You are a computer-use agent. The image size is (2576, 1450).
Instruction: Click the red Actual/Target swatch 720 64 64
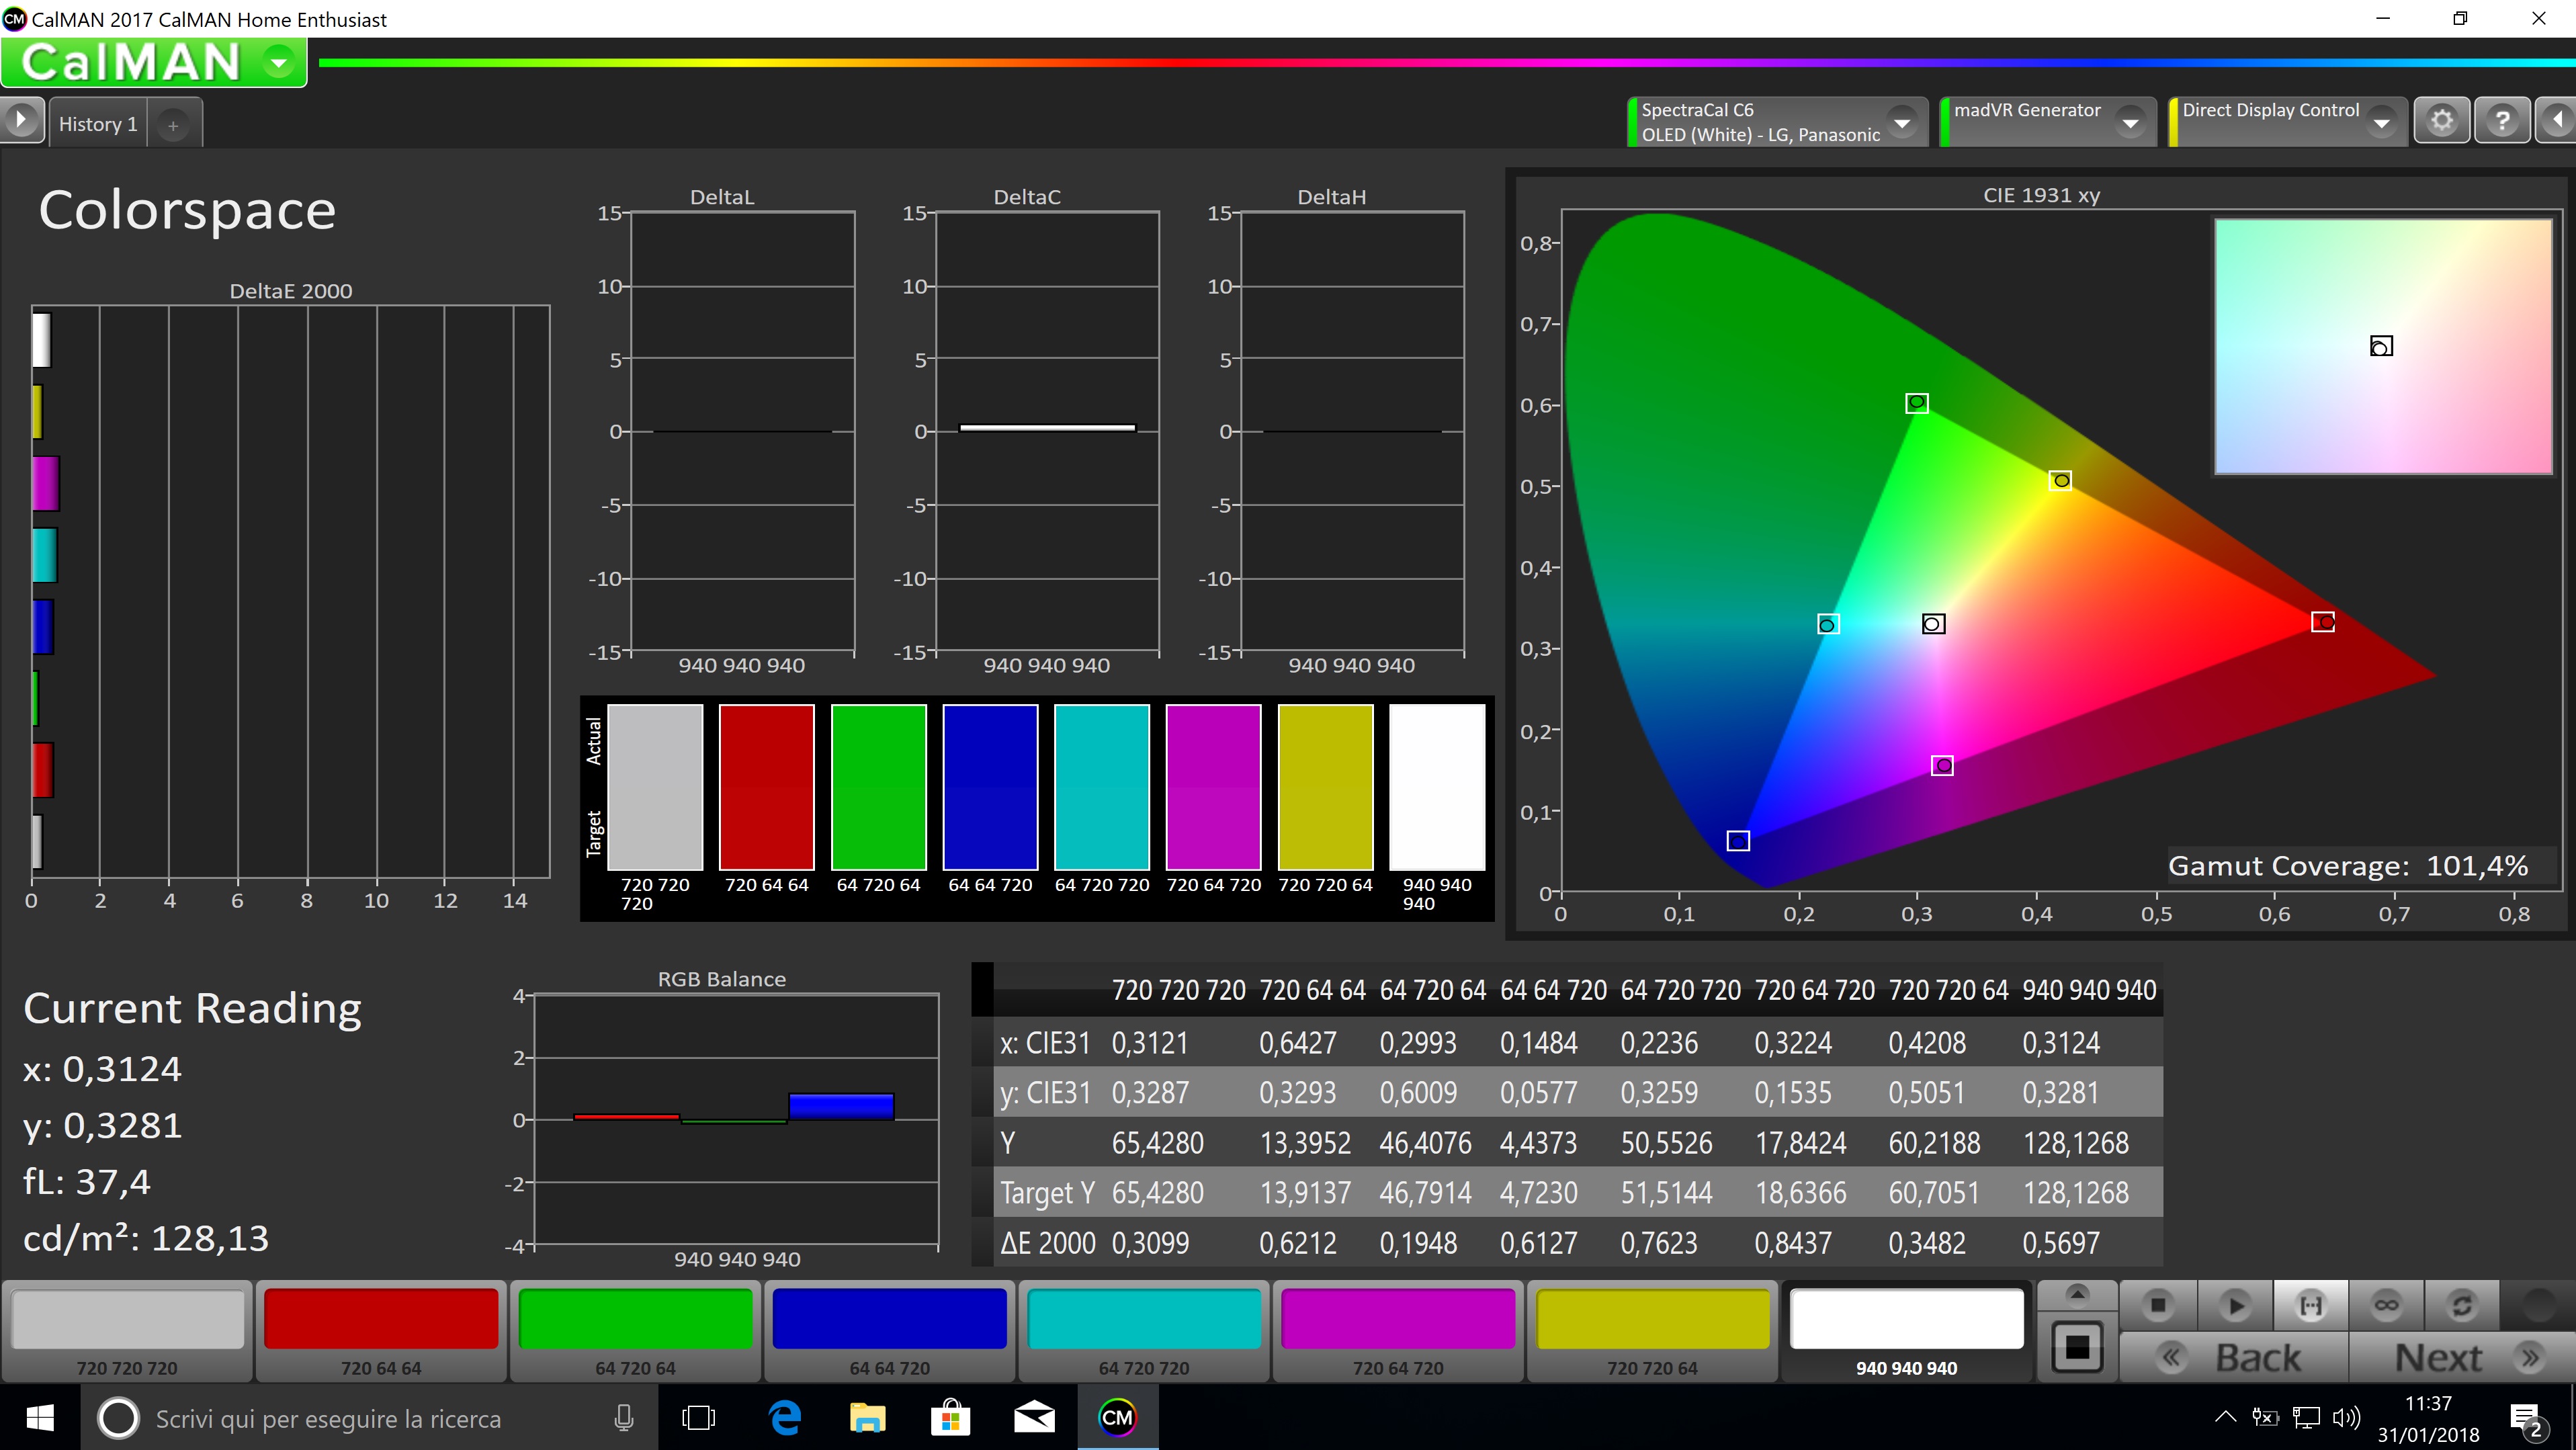766,787
